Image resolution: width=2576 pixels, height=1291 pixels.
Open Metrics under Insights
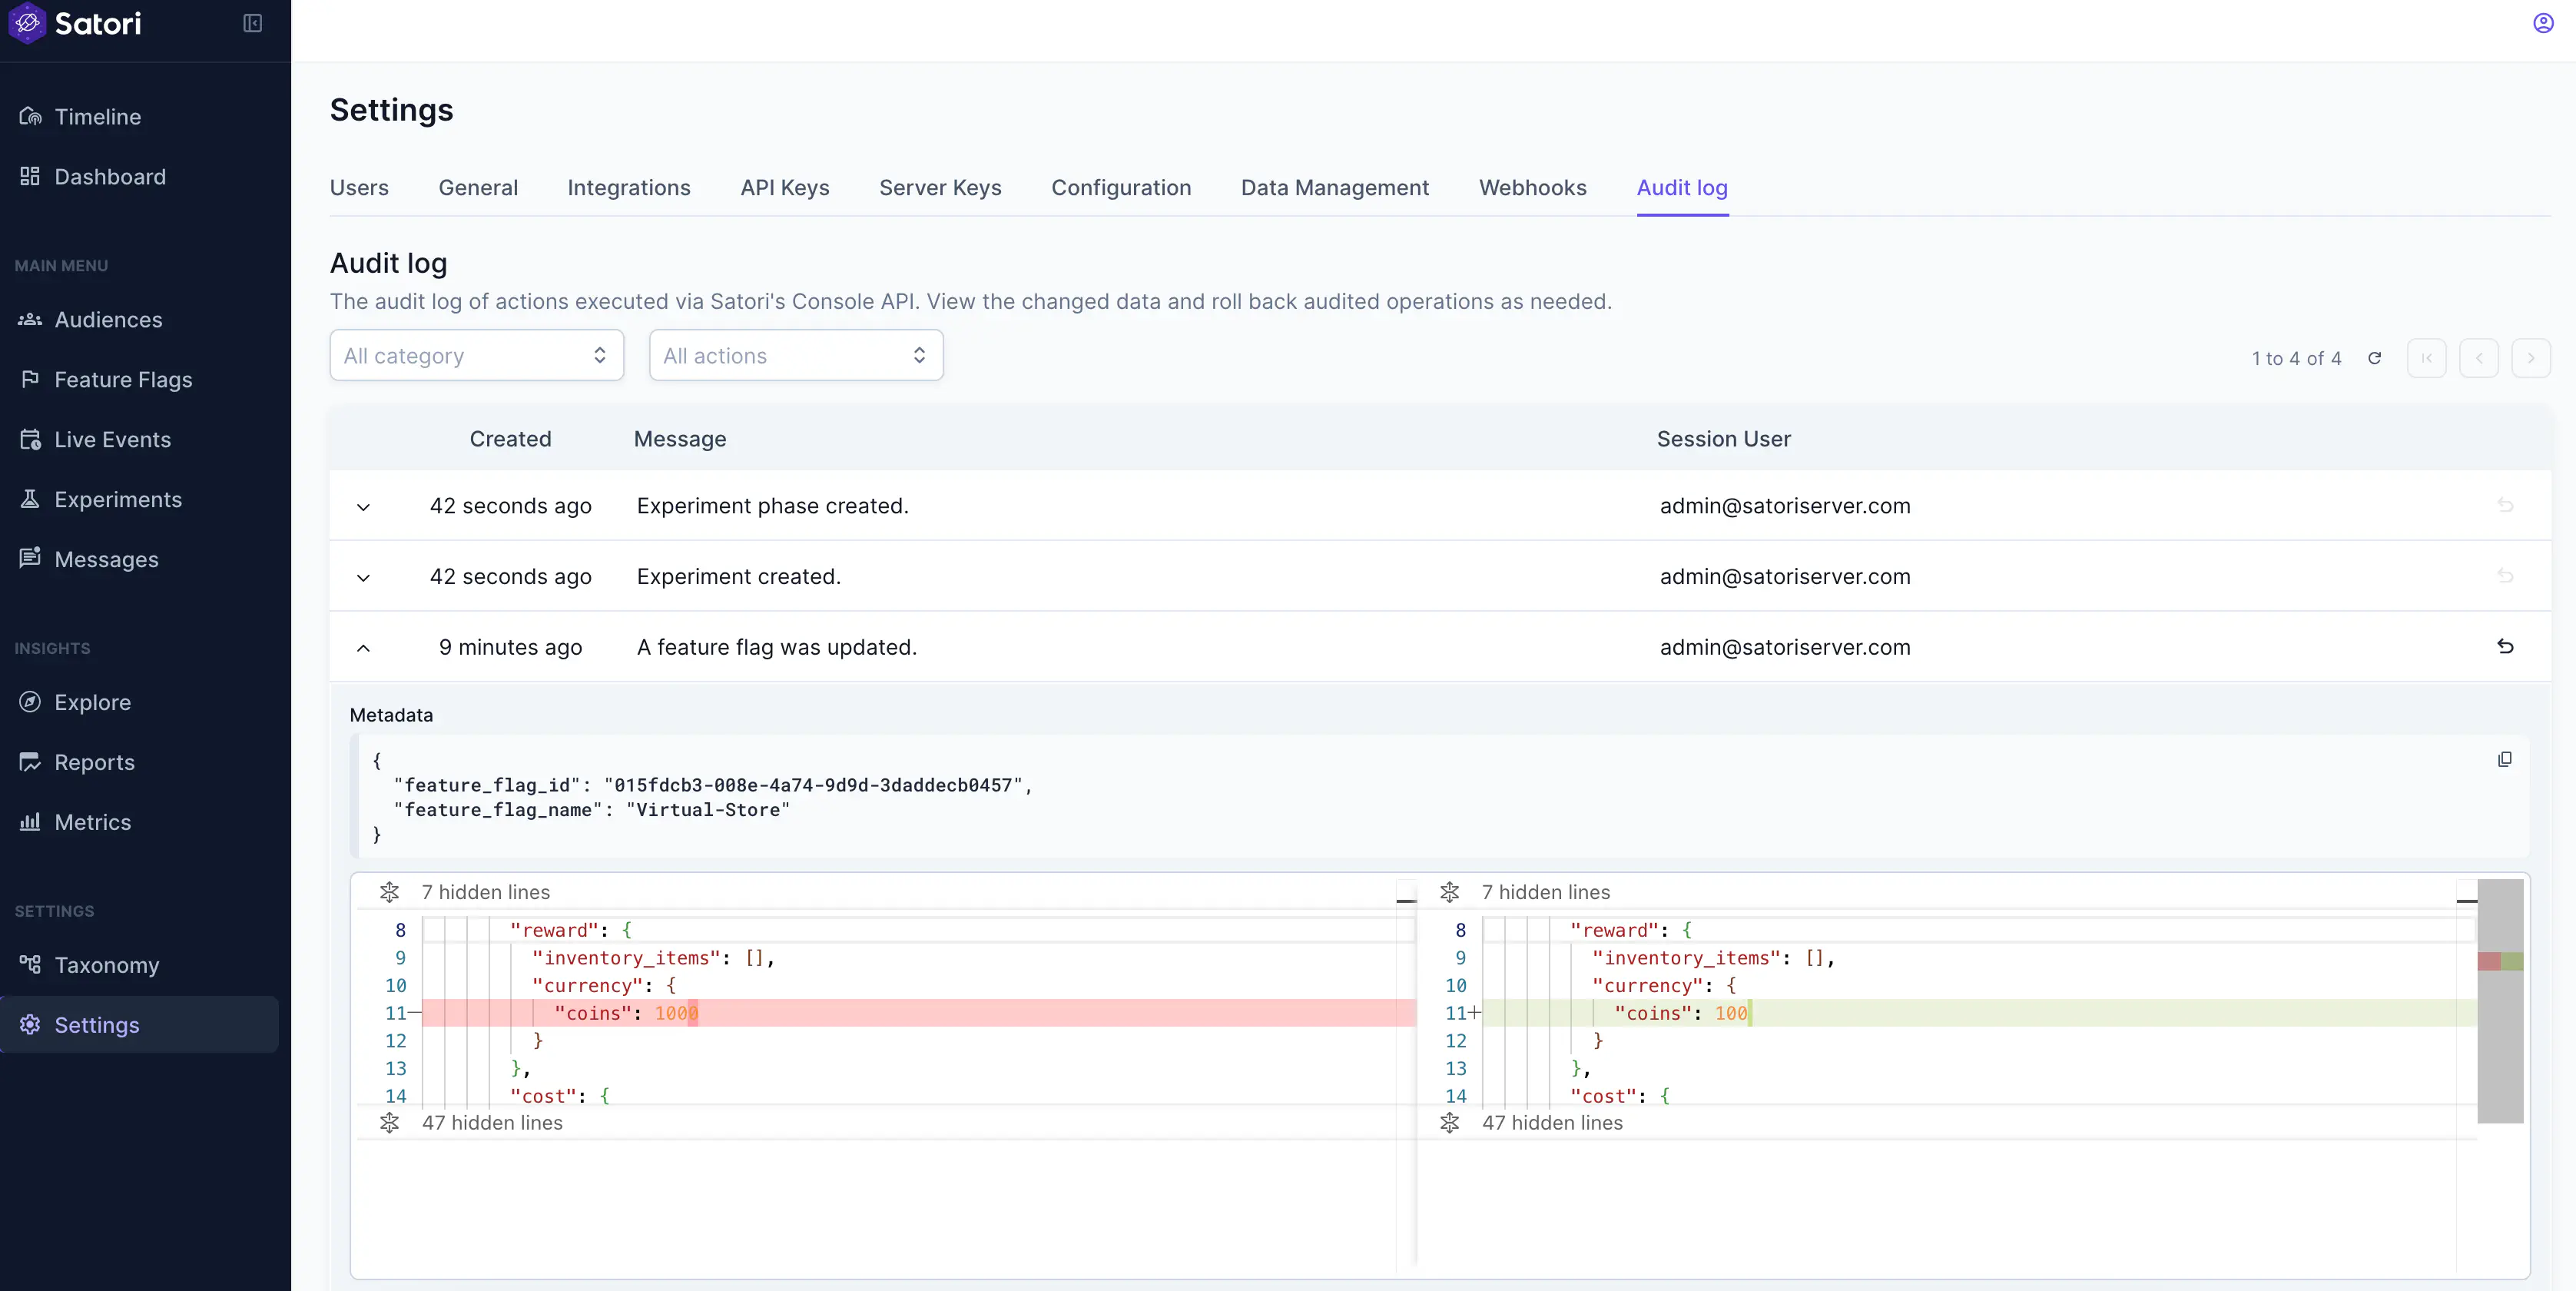tap(92, 823)
